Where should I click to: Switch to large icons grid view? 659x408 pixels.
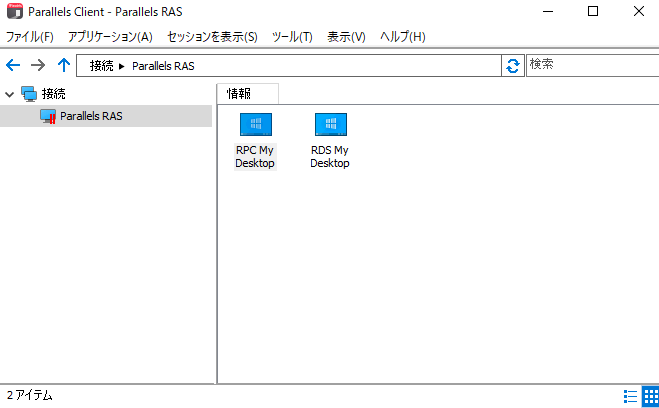[x=651, y=396]
